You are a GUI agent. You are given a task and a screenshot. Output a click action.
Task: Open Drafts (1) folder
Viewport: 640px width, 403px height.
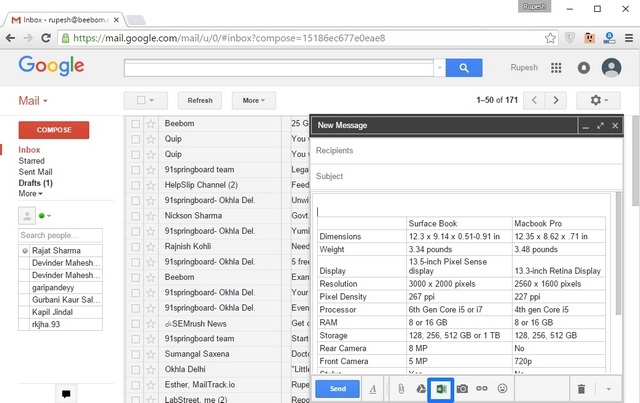coord(36,183)
